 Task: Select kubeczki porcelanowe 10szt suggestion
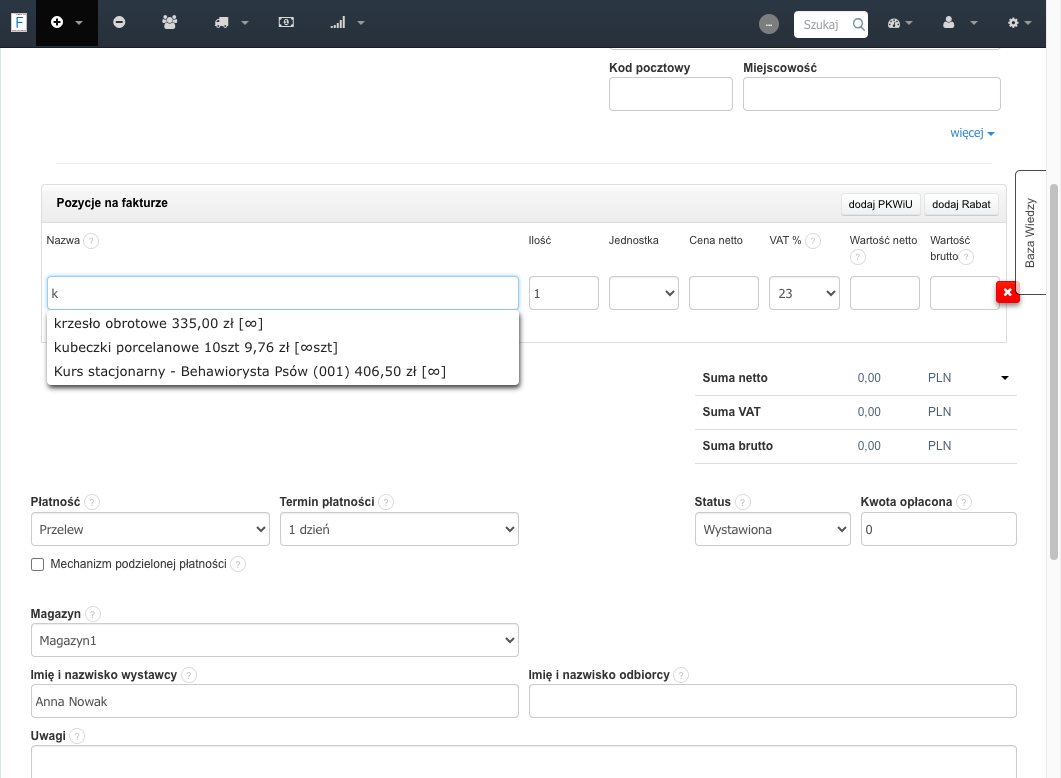click(x=283, y=347)
